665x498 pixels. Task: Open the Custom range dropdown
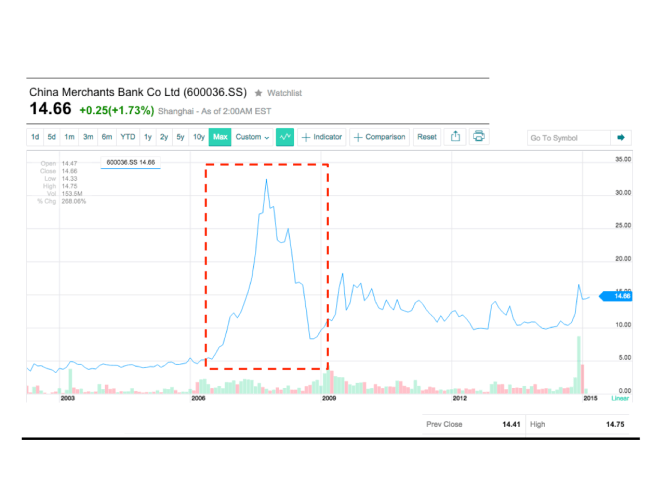click(x=252, y=137)
